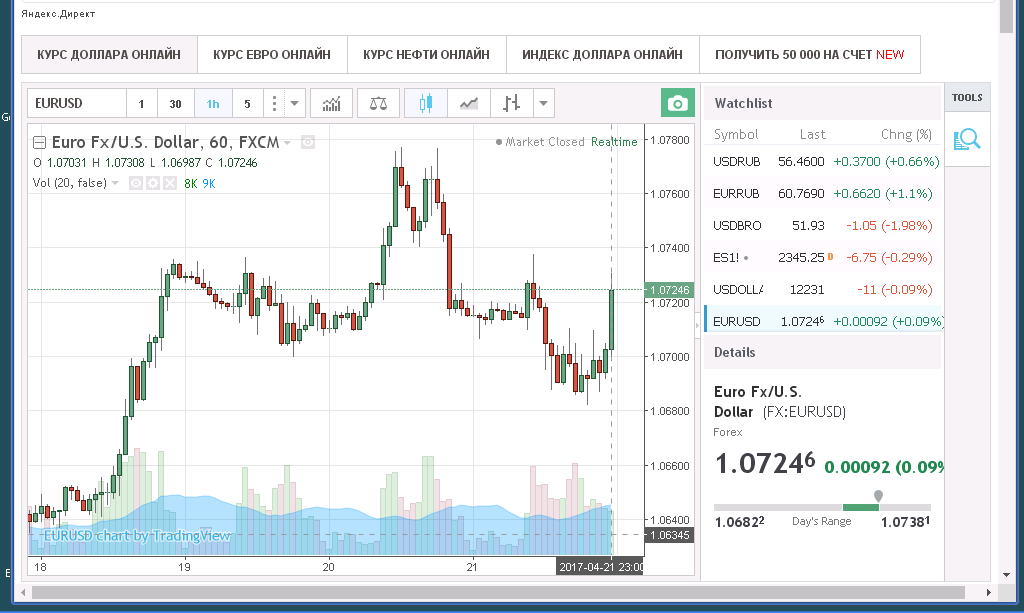Select the 1 minute interval

(141, 103)
